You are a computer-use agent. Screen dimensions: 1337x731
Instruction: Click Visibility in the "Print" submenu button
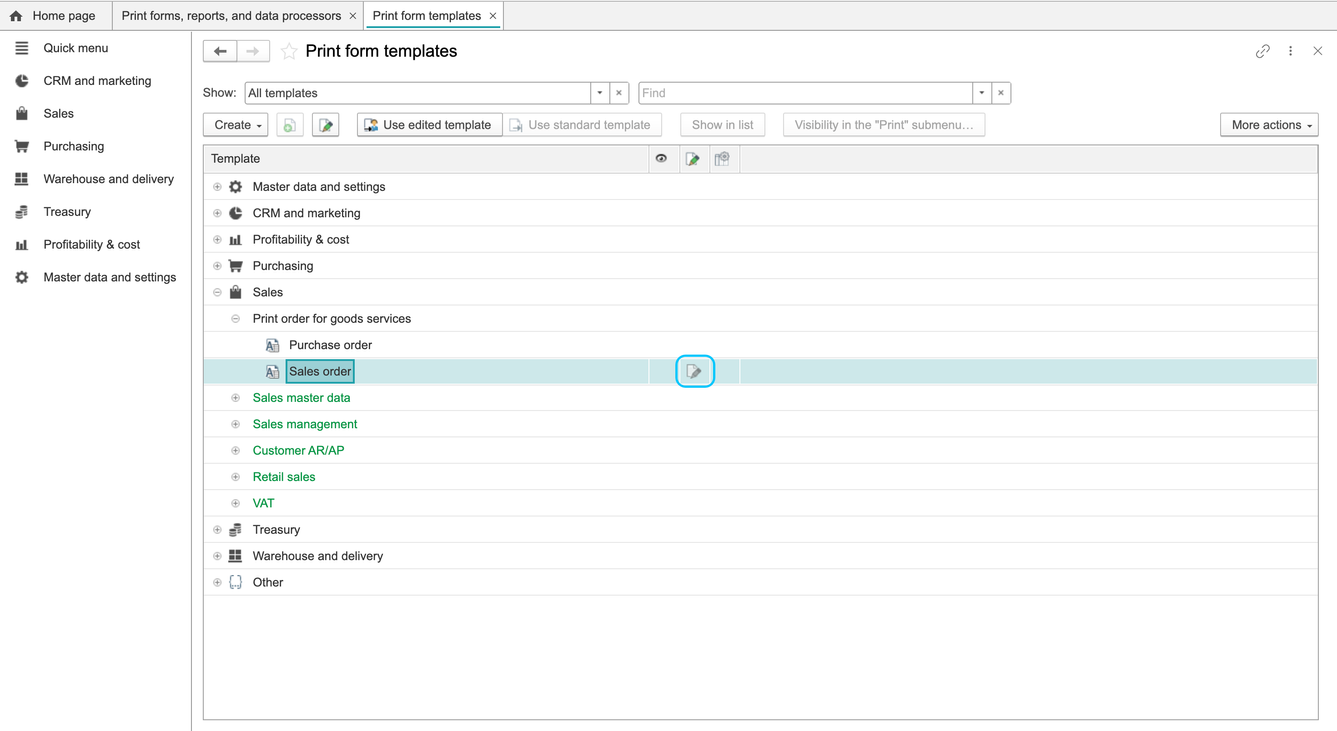[884, 125]
